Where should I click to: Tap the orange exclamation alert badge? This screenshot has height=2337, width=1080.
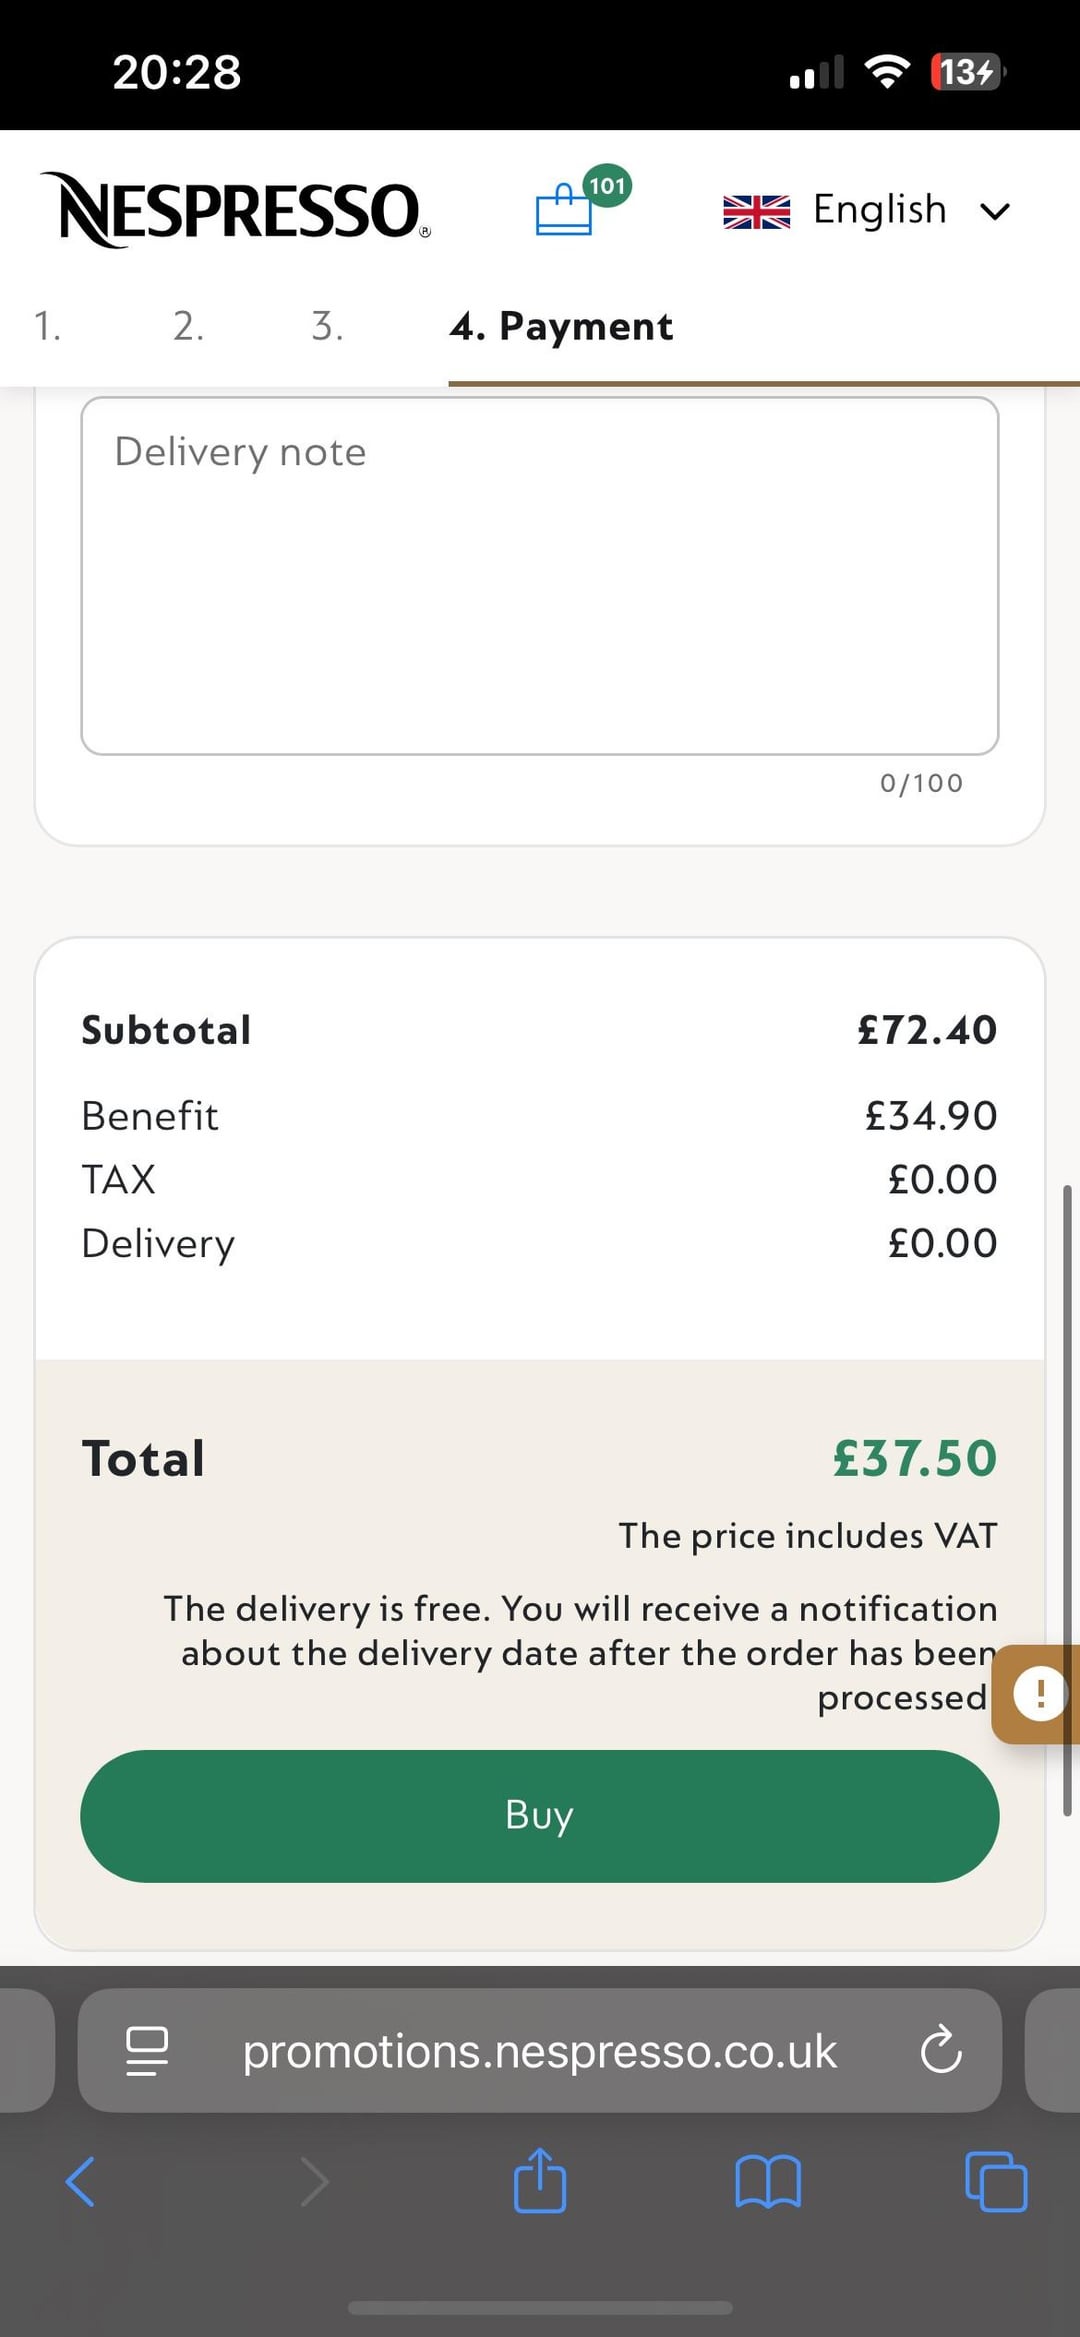pyautogui.click(x=1038, y=1694)
